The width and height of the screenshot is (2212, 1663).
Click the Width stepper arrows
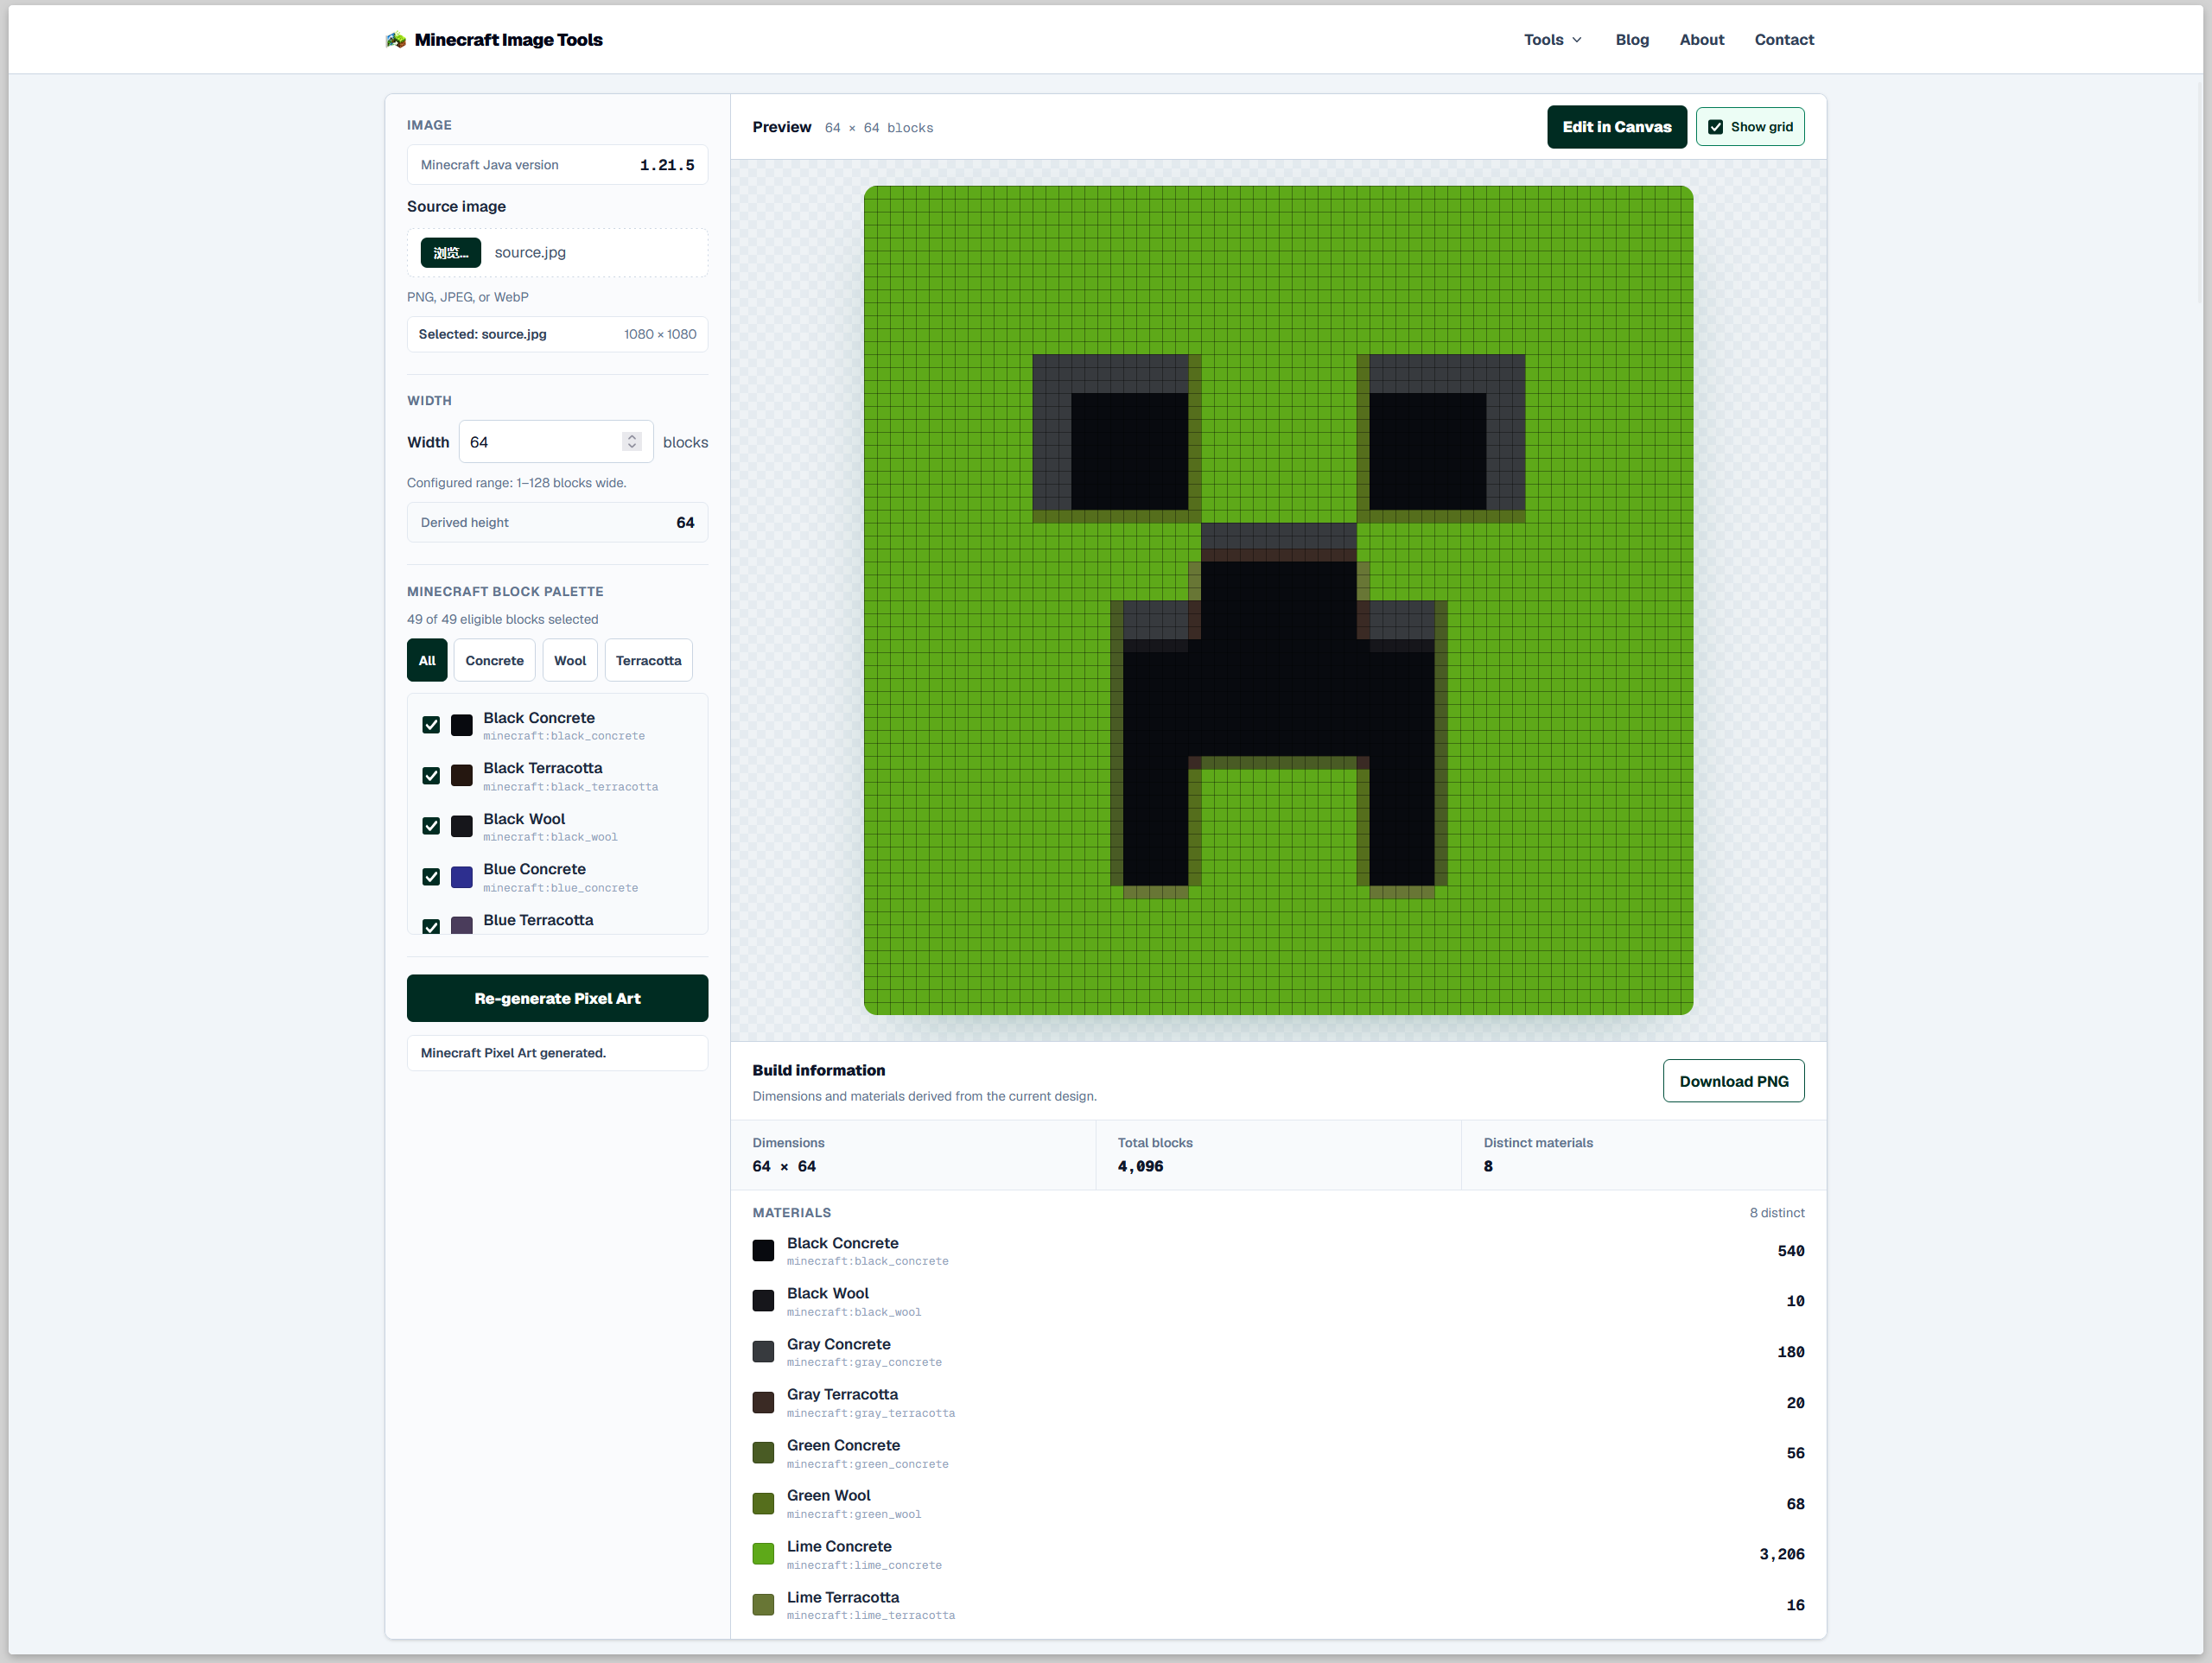[x=631, y=442]
